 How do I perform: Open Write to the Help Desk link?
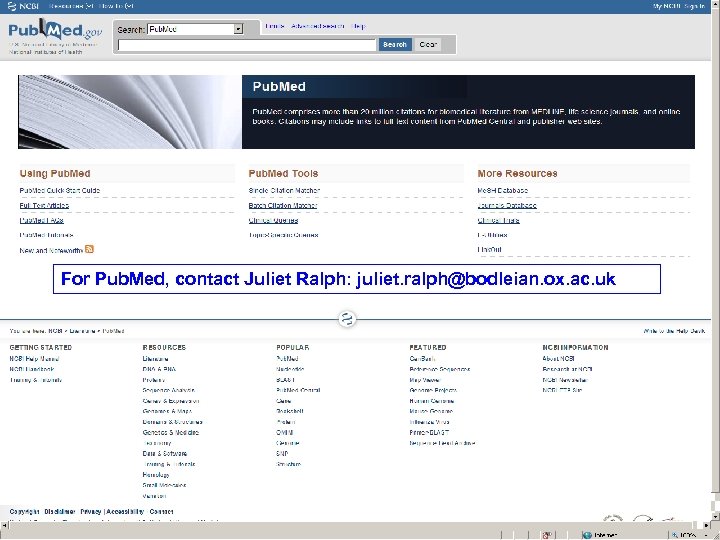tap(674, 331)
